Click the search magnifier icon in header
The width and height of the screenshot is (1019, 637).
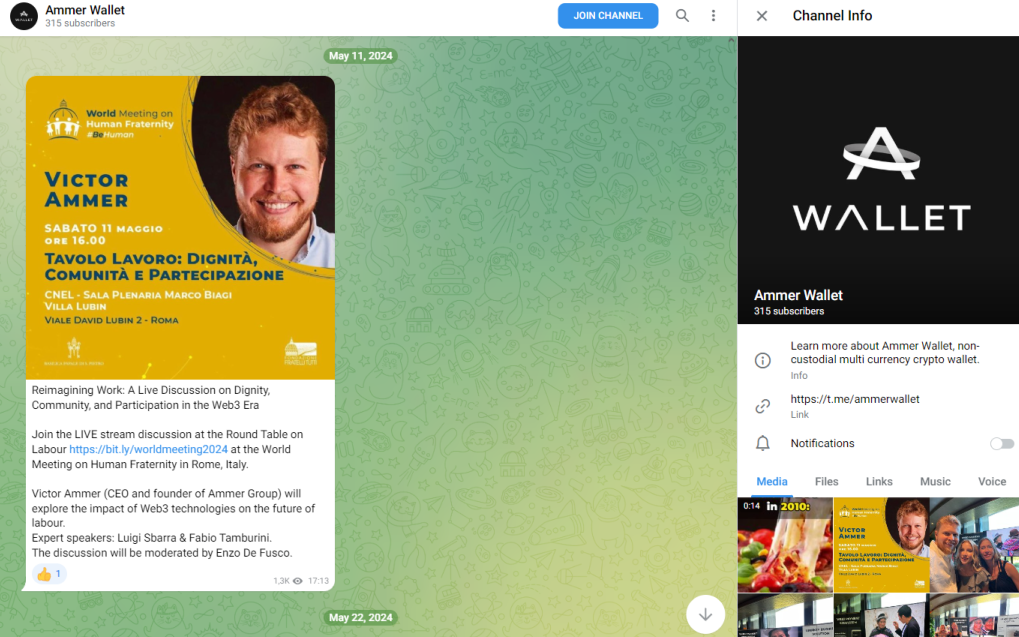click(x=682, y=16)
